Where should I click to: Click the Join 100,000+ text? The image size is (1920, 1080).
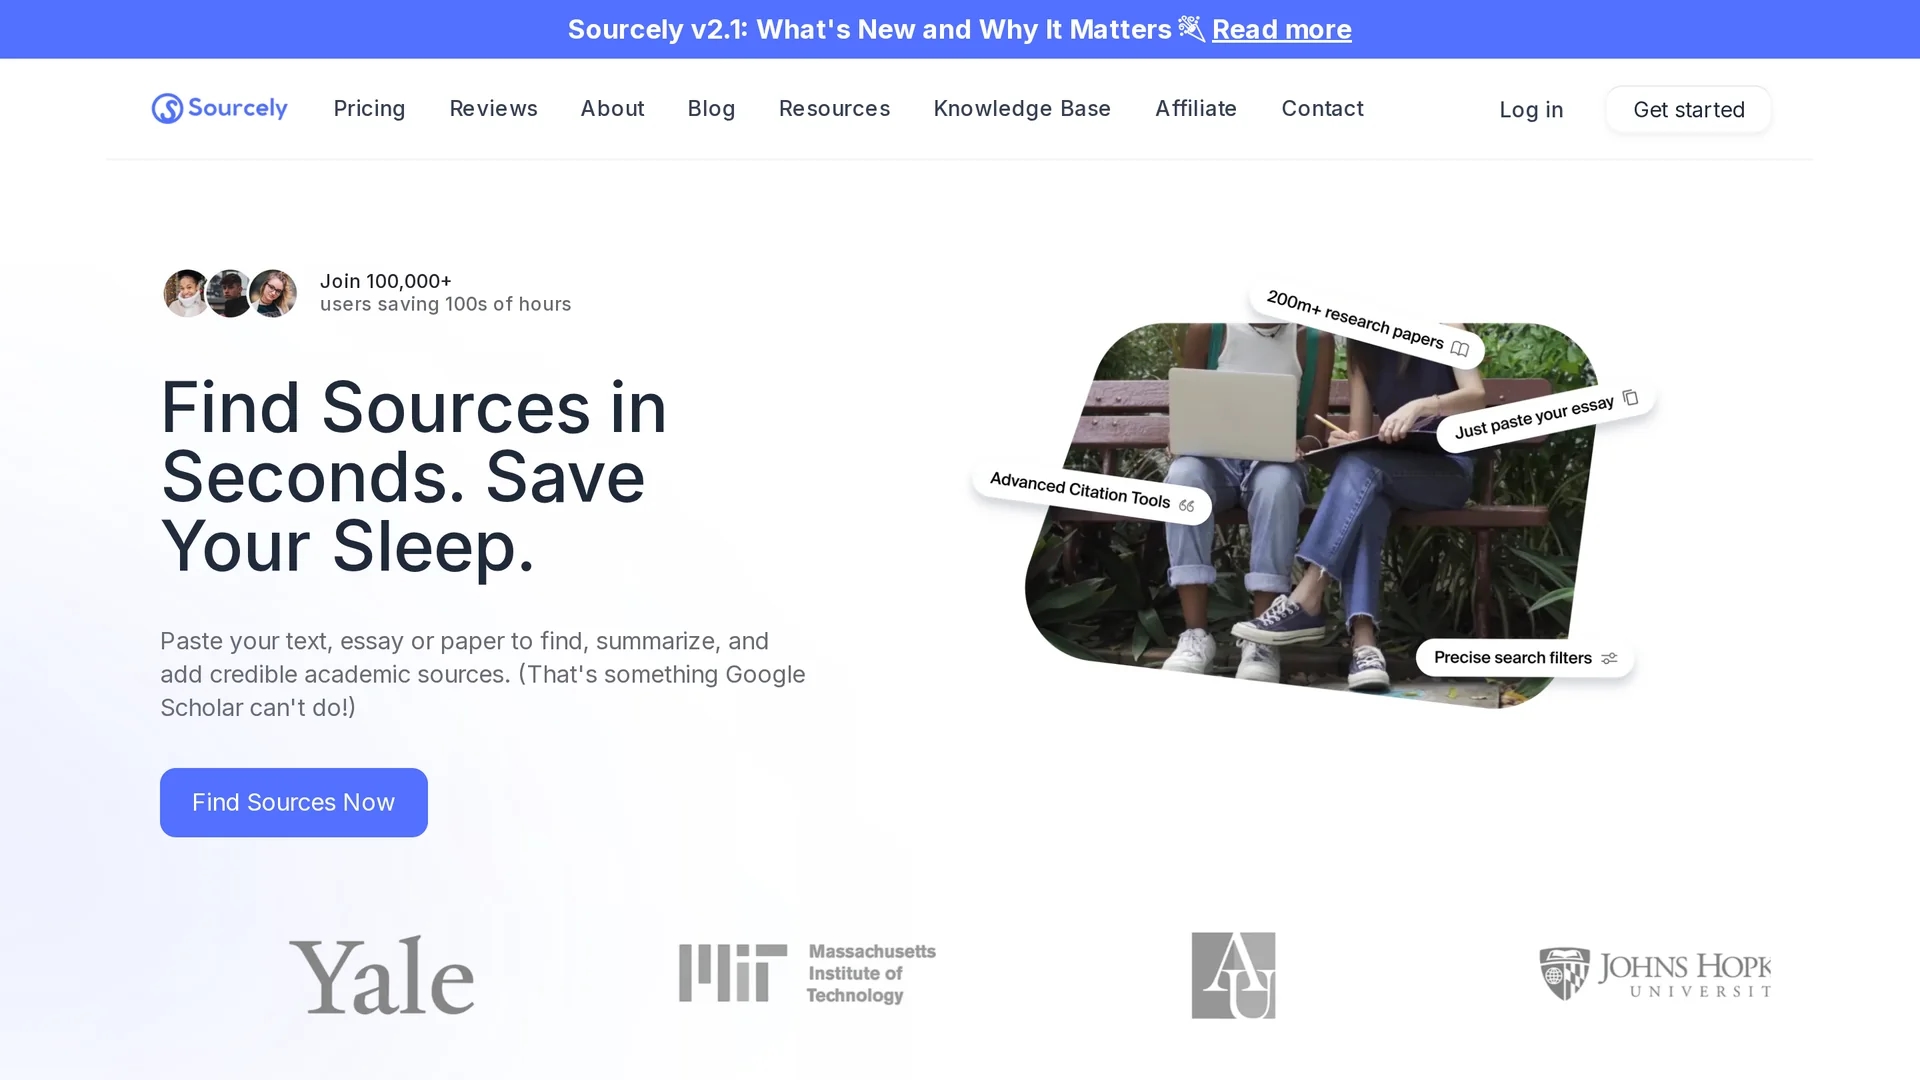[386, 281]
